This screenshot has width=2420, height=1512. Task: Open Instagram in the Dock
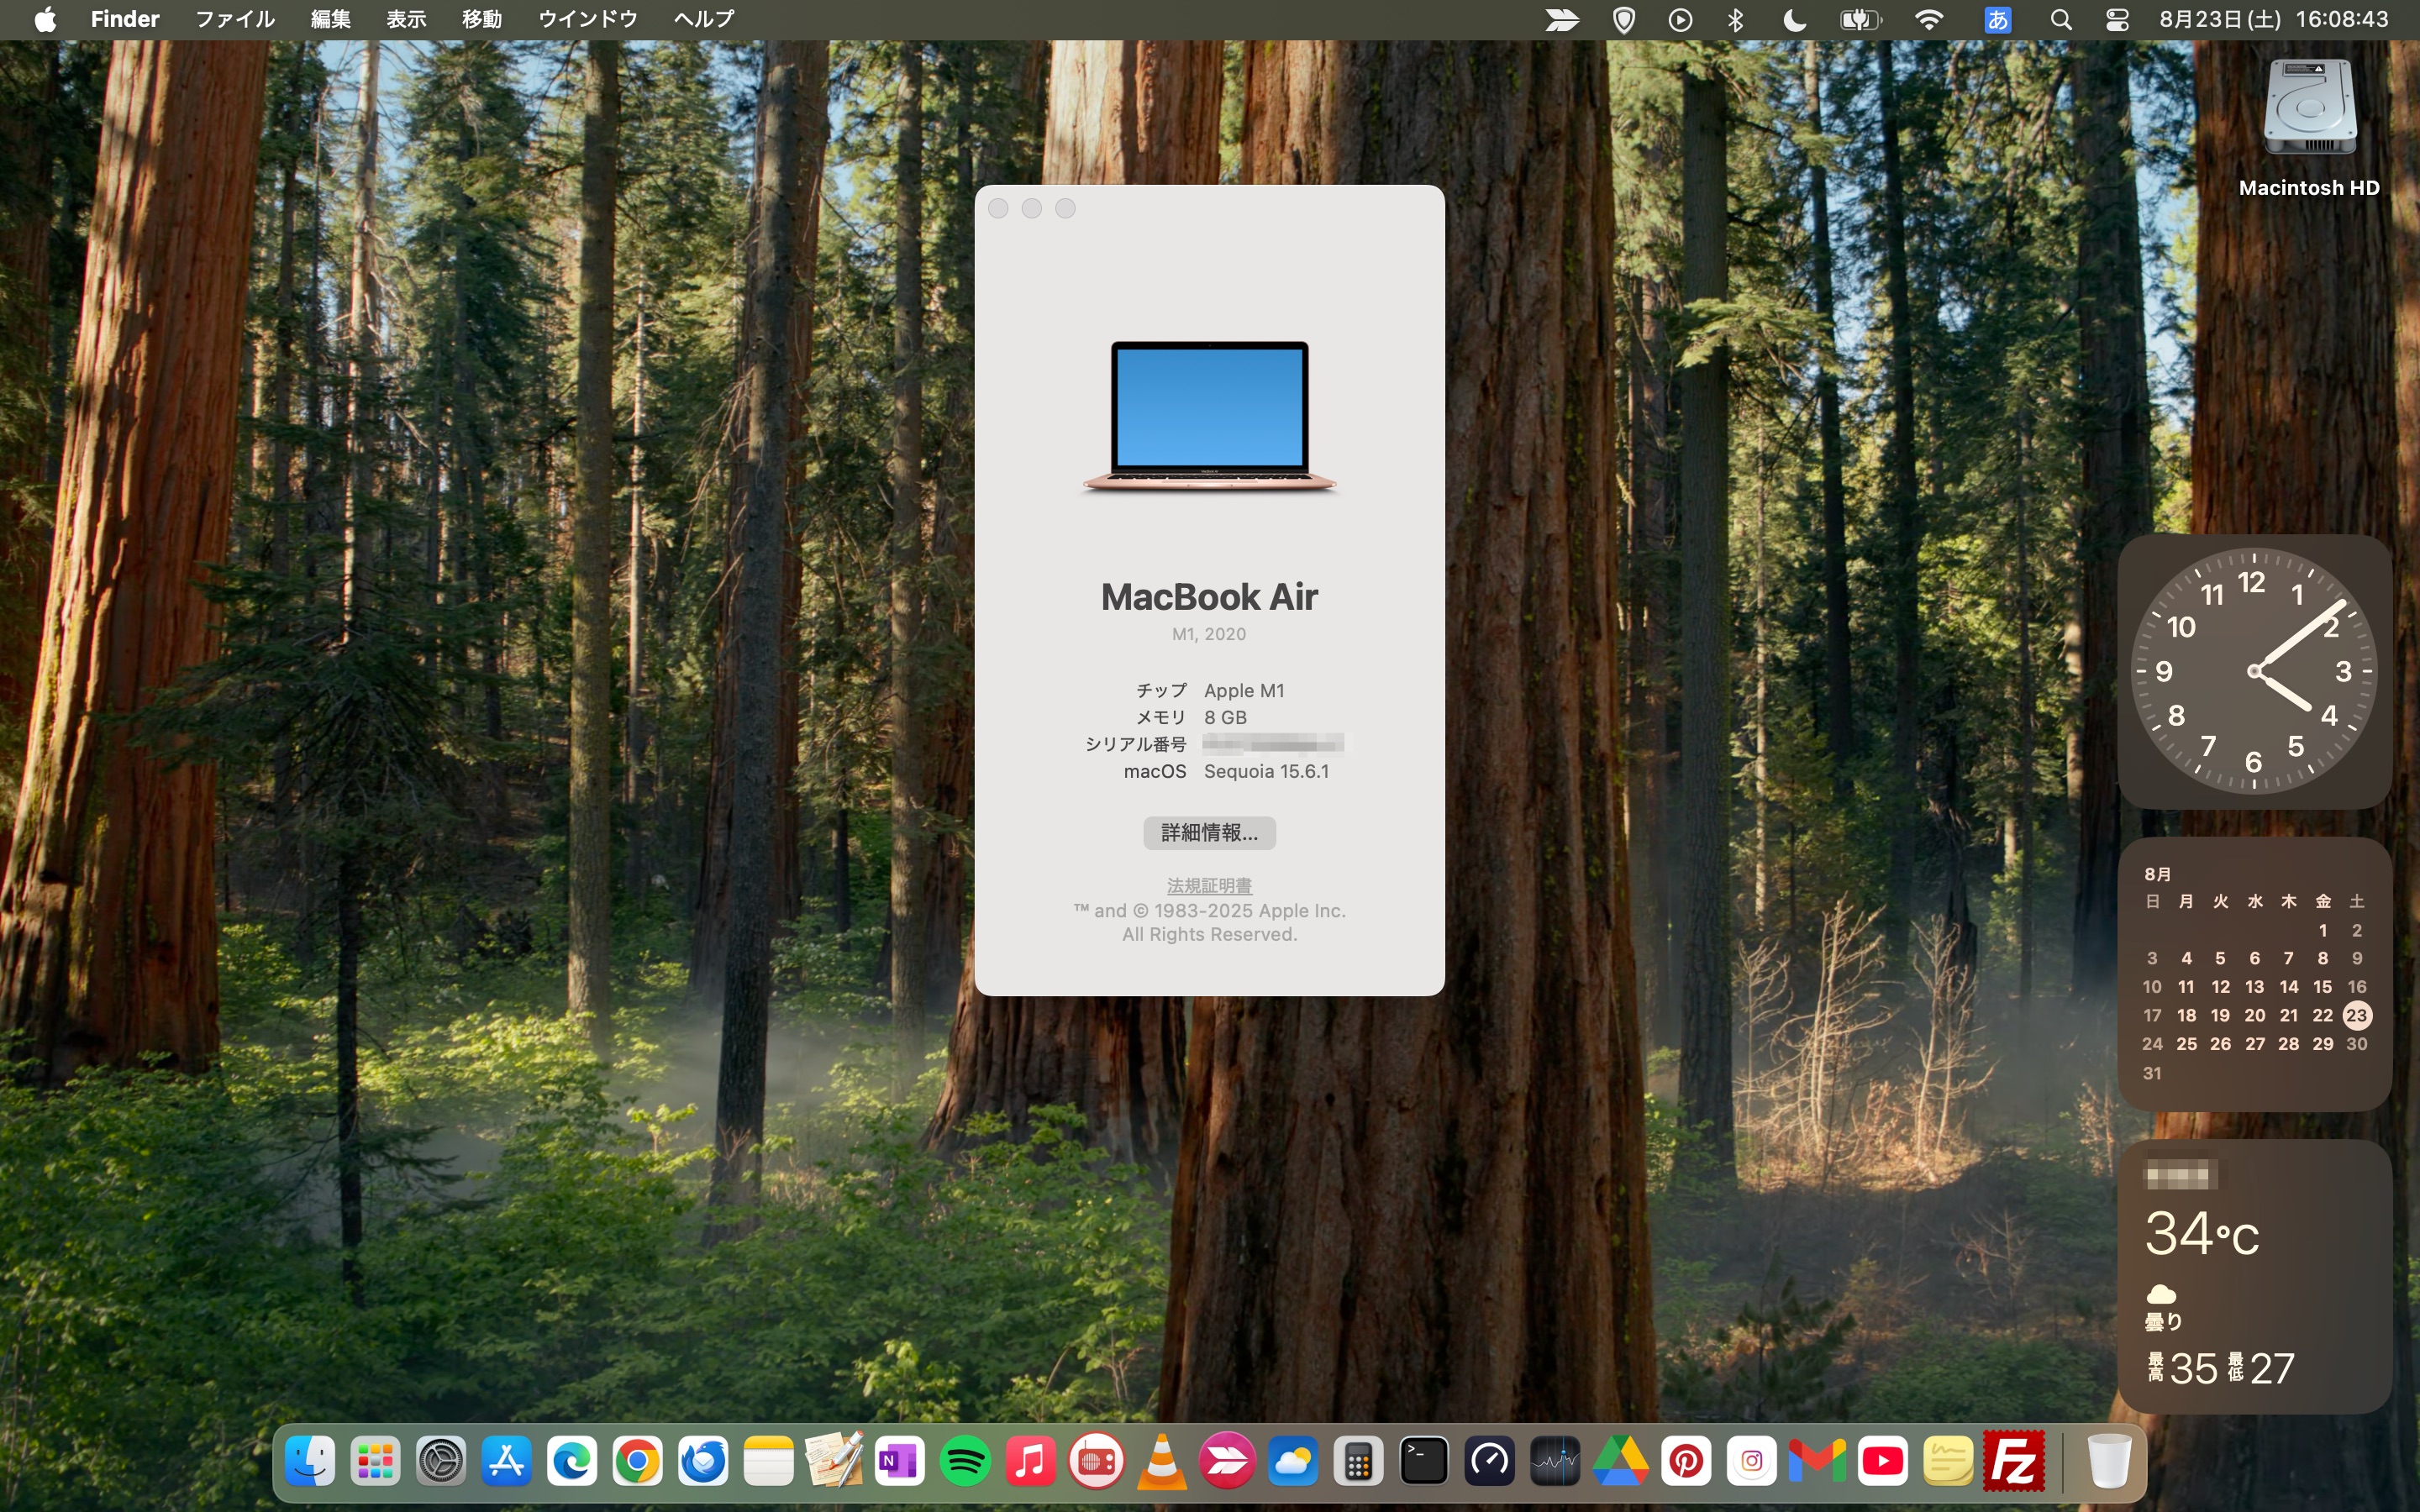click(1751, 1462)
